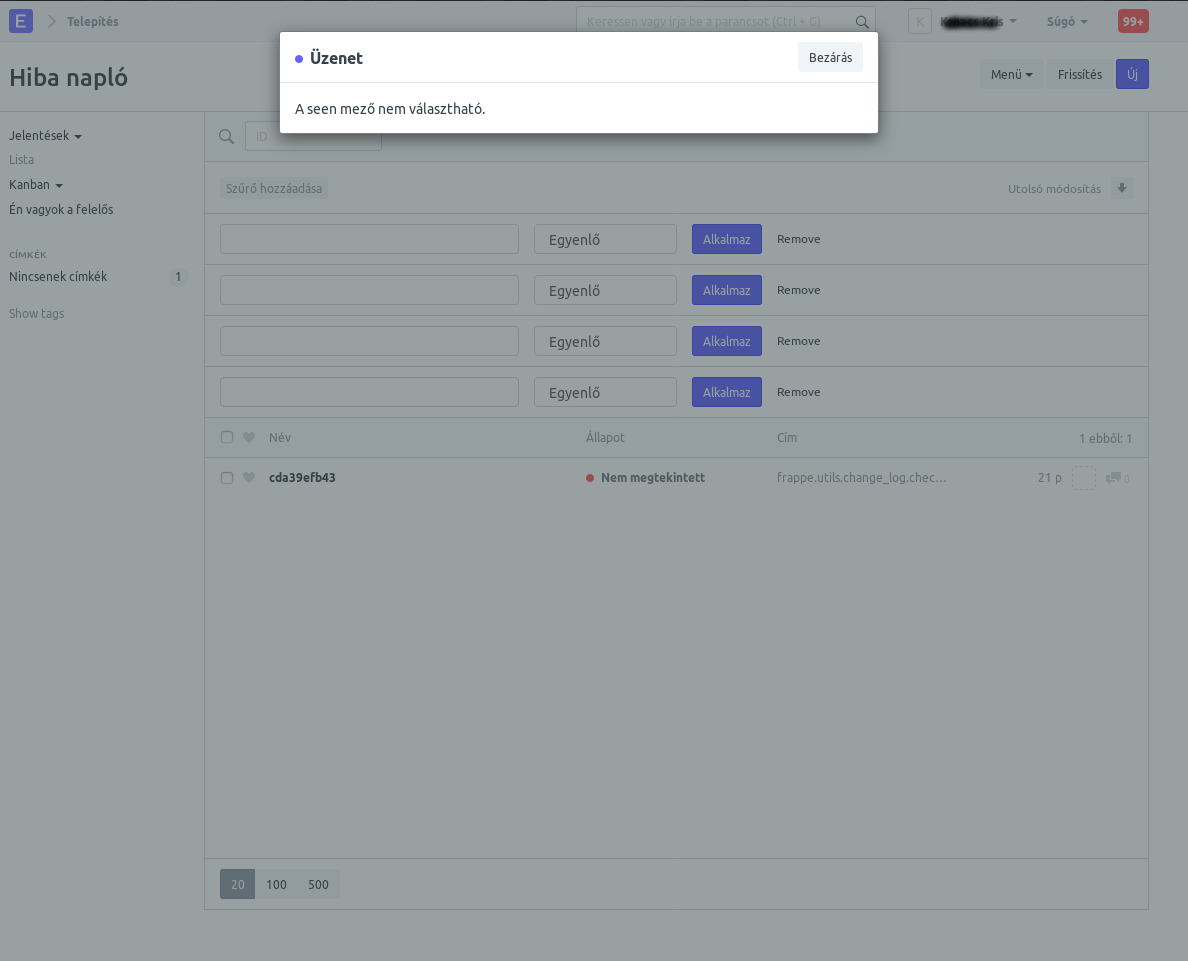Set page size to 500

tap(318, 884)
